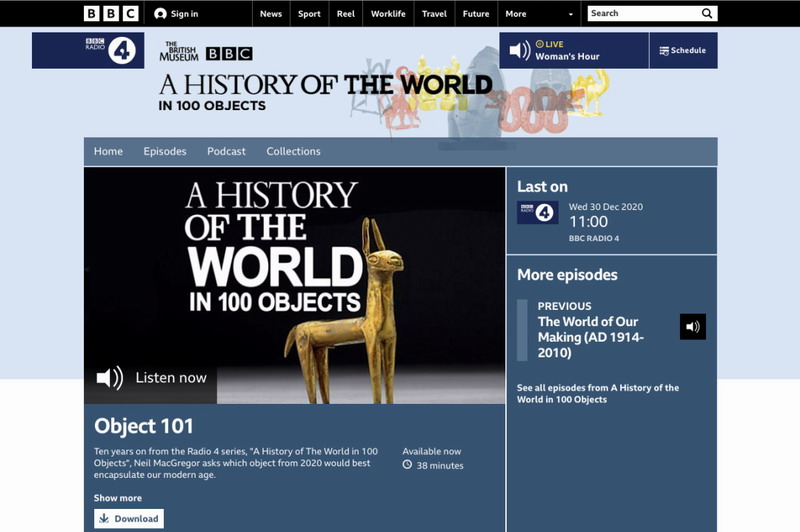This screenshot has width=800, height=532.
Task: Open the Episodes tab
Action: coord(165,152)
